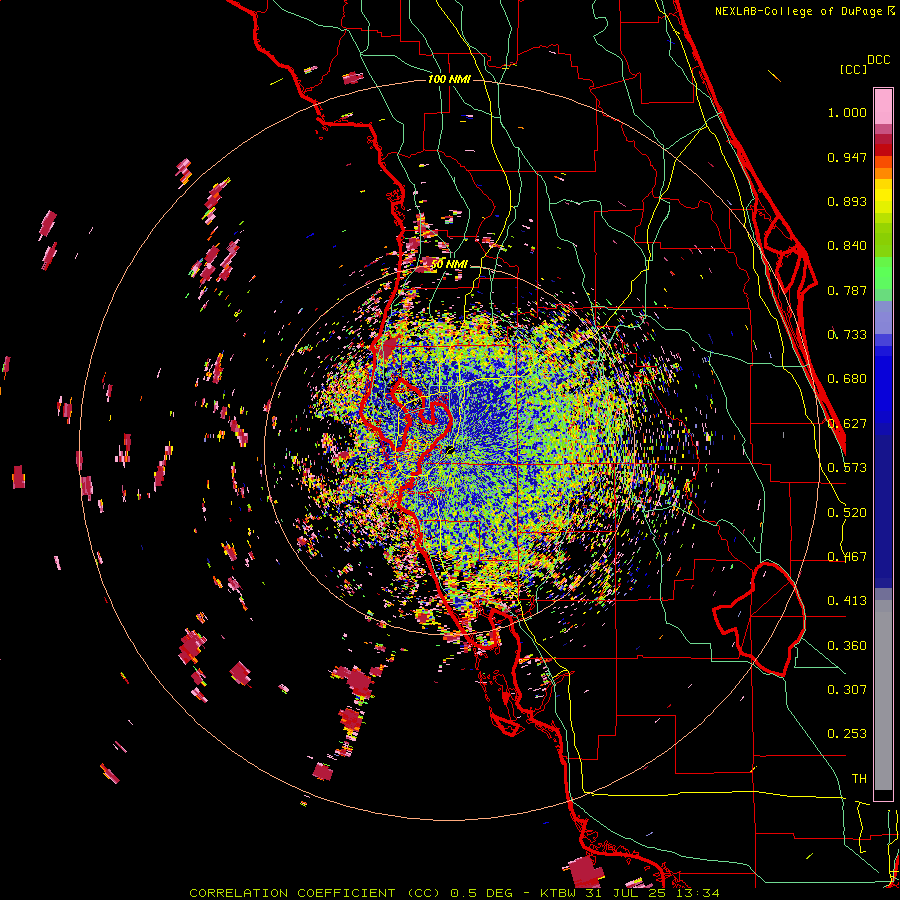Image resolution: width=900 pixels, height=900 pixels.
Task: Click the 0.840 color scale value
Action: coord(847,246)
